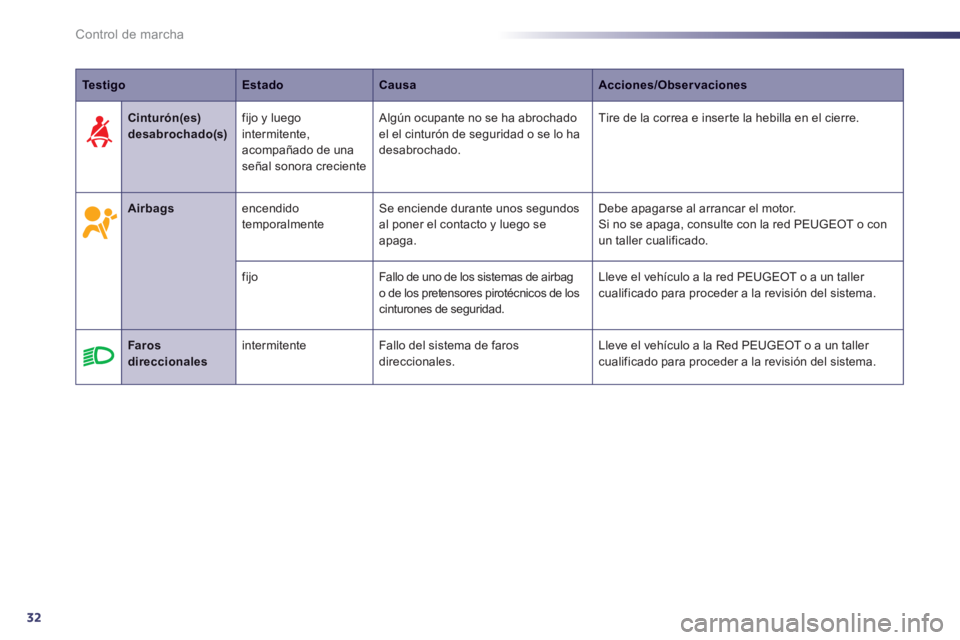The width and height of the screenshot is (960, 640).
Task: Select the 'Testigo' column header
Action: [156, 85]
